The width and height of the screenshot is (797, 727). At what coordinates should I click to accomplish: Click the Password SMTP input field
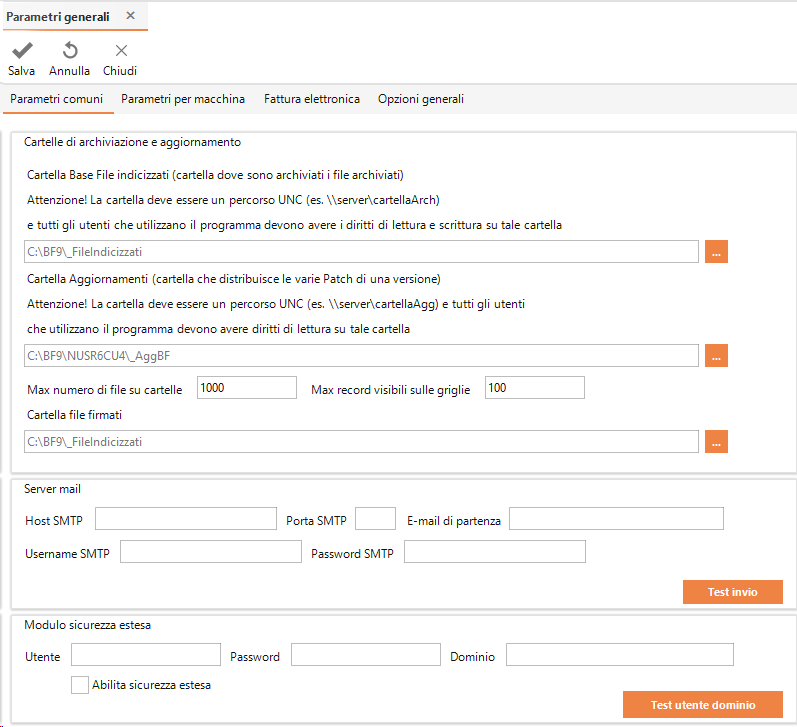[x=495, y=552]
